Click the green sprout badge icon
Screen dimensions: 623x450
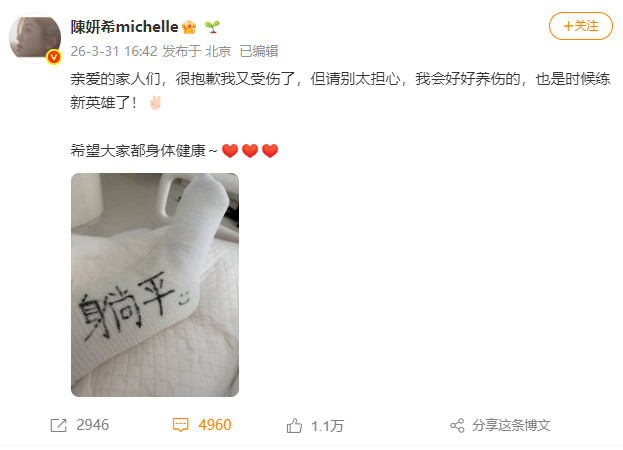coord(212,27)
